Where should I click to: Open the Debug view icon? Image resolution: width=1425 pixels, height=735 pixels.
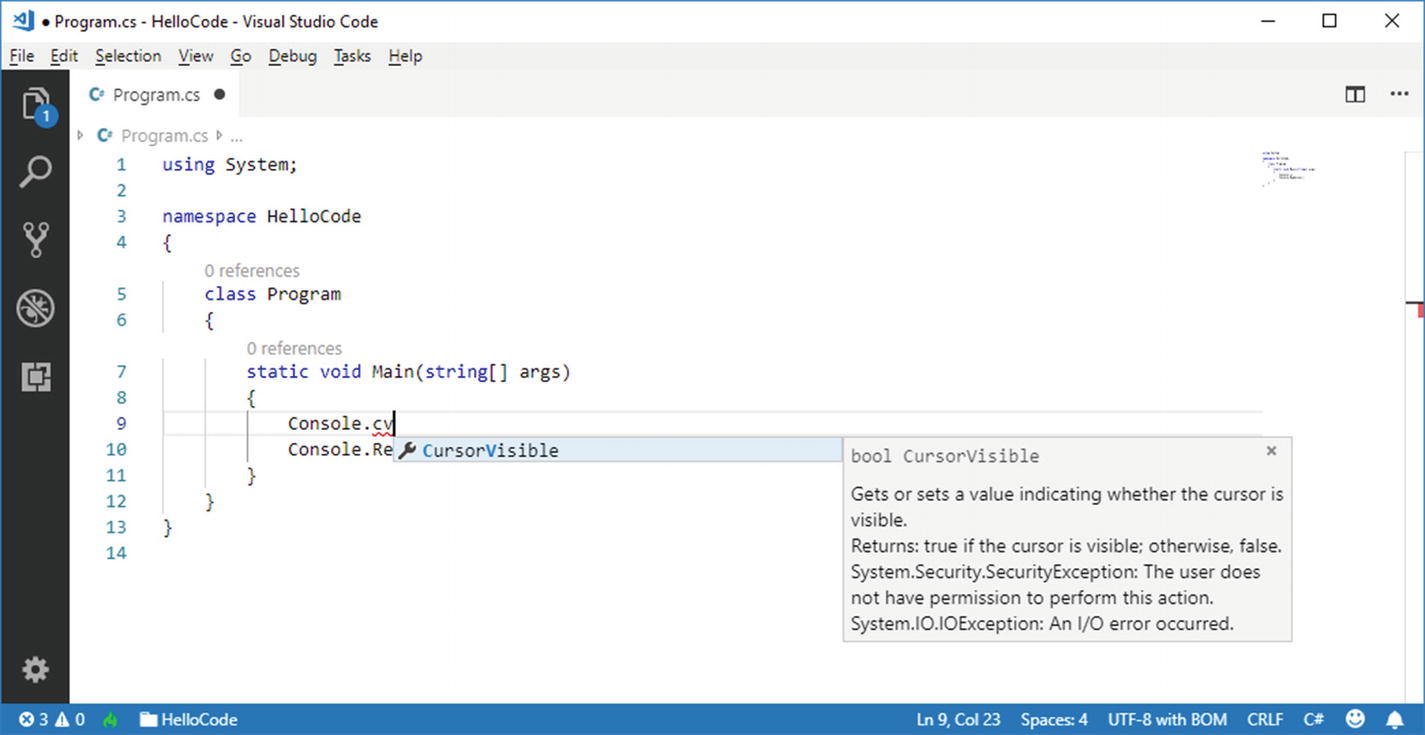(35, 309)
